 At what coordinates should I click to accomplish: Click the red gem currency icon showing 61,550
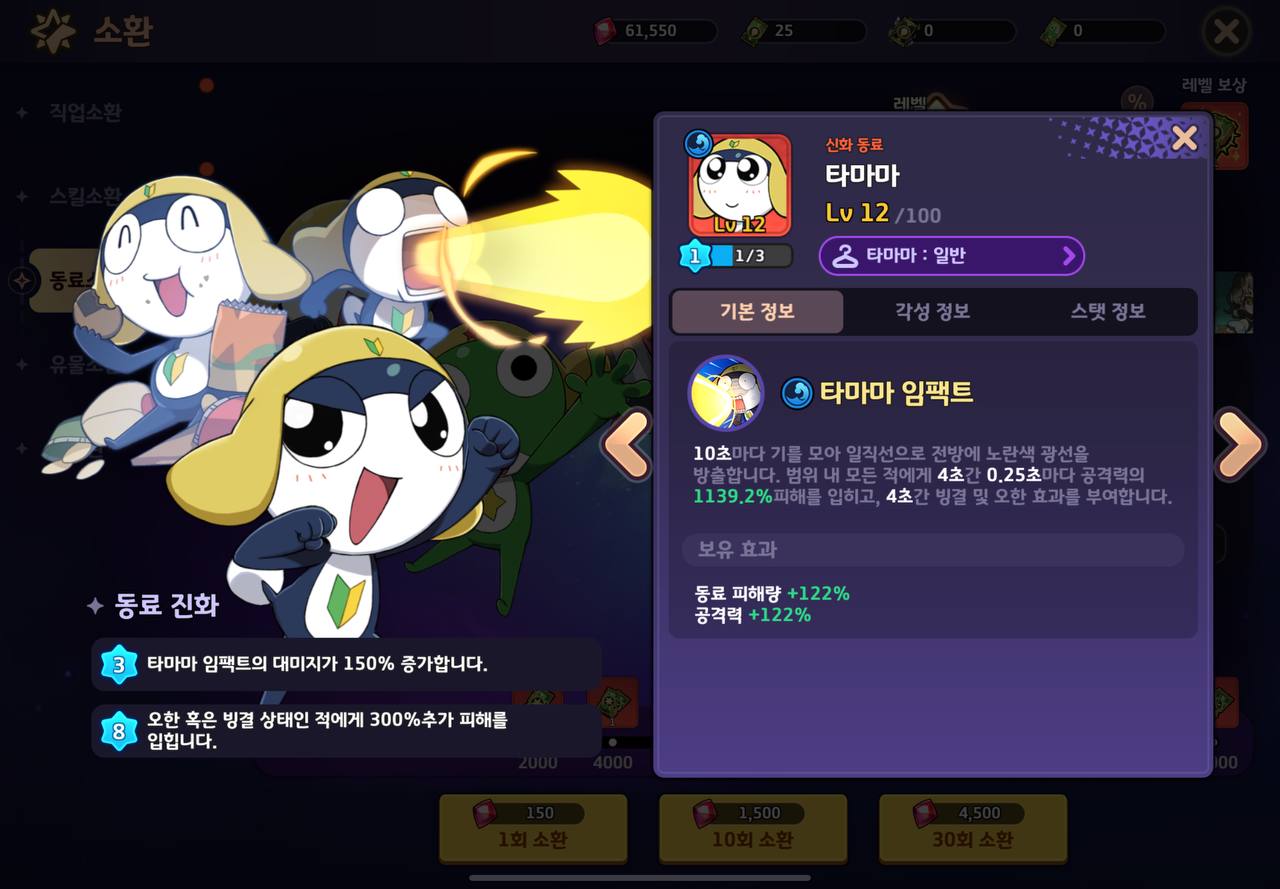(x=606, y=31)
